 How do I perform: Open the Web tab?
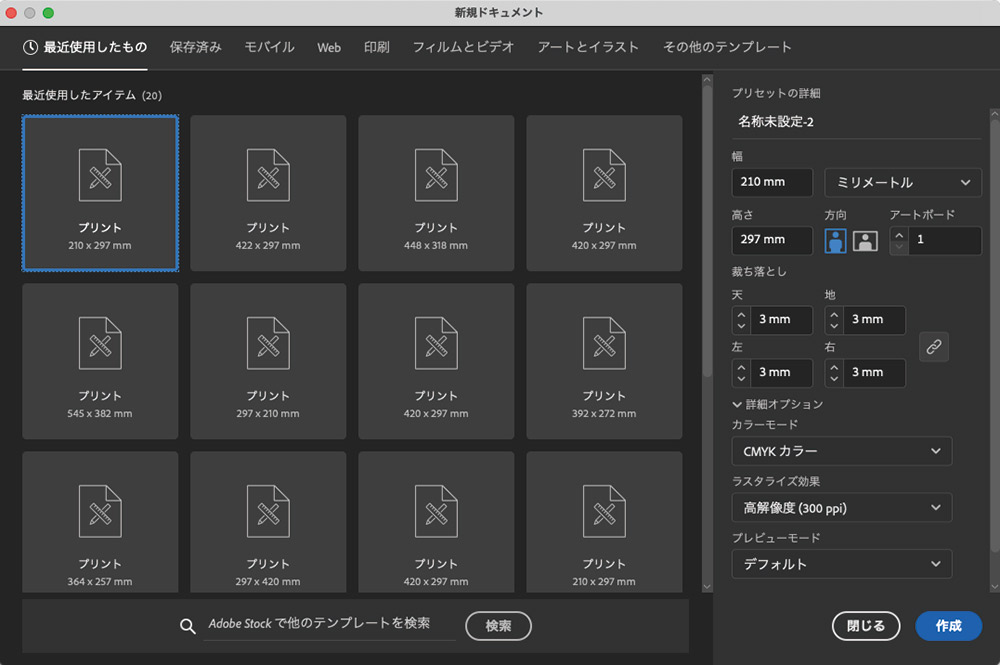tap(329, 46)
